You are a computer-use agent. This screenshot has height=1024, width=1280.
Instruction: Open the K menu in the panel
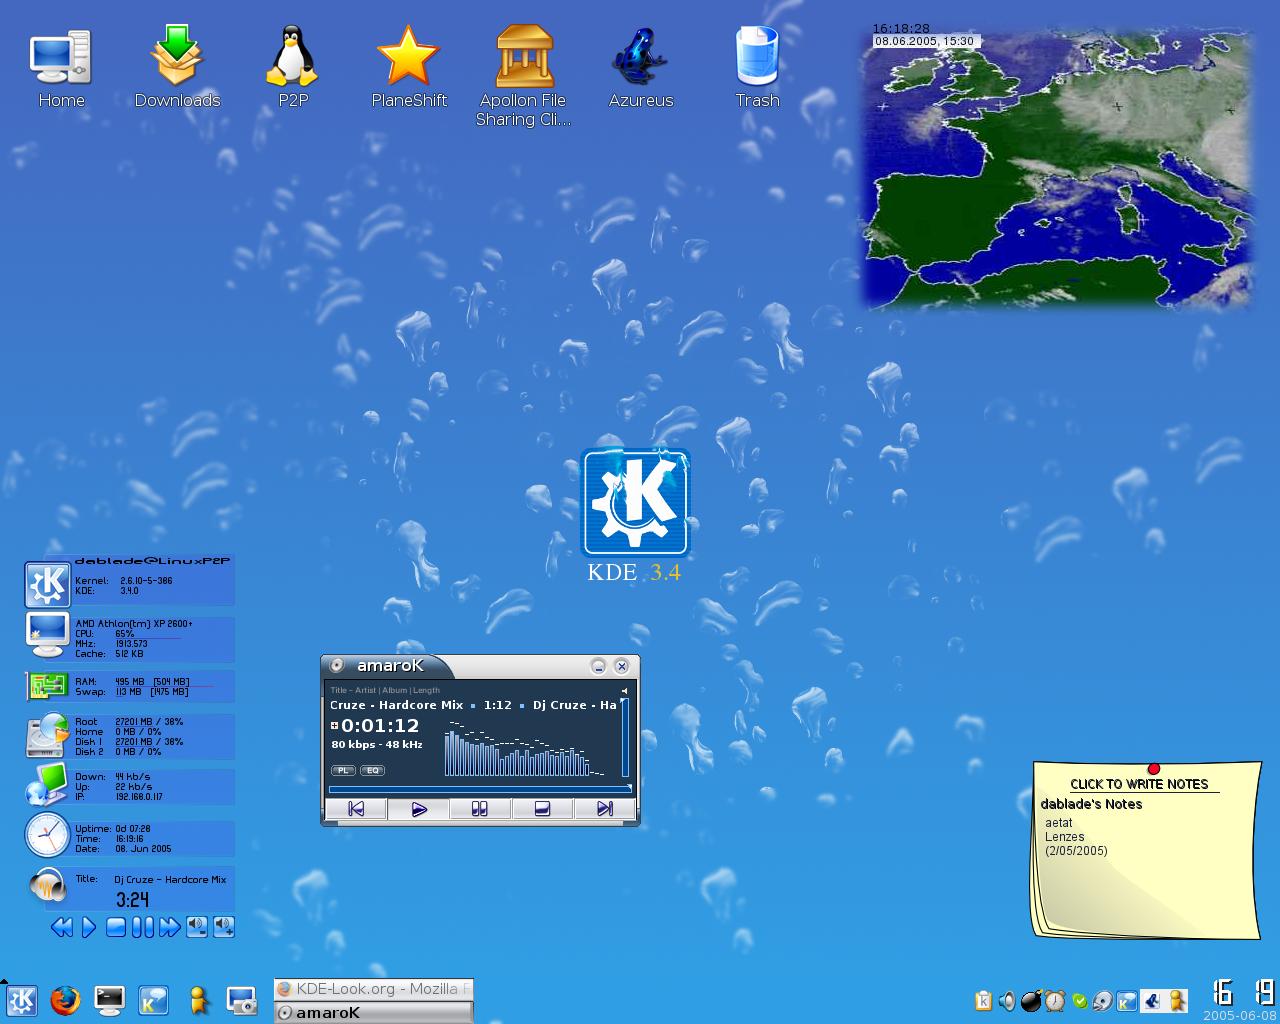tap(21, 1000)
